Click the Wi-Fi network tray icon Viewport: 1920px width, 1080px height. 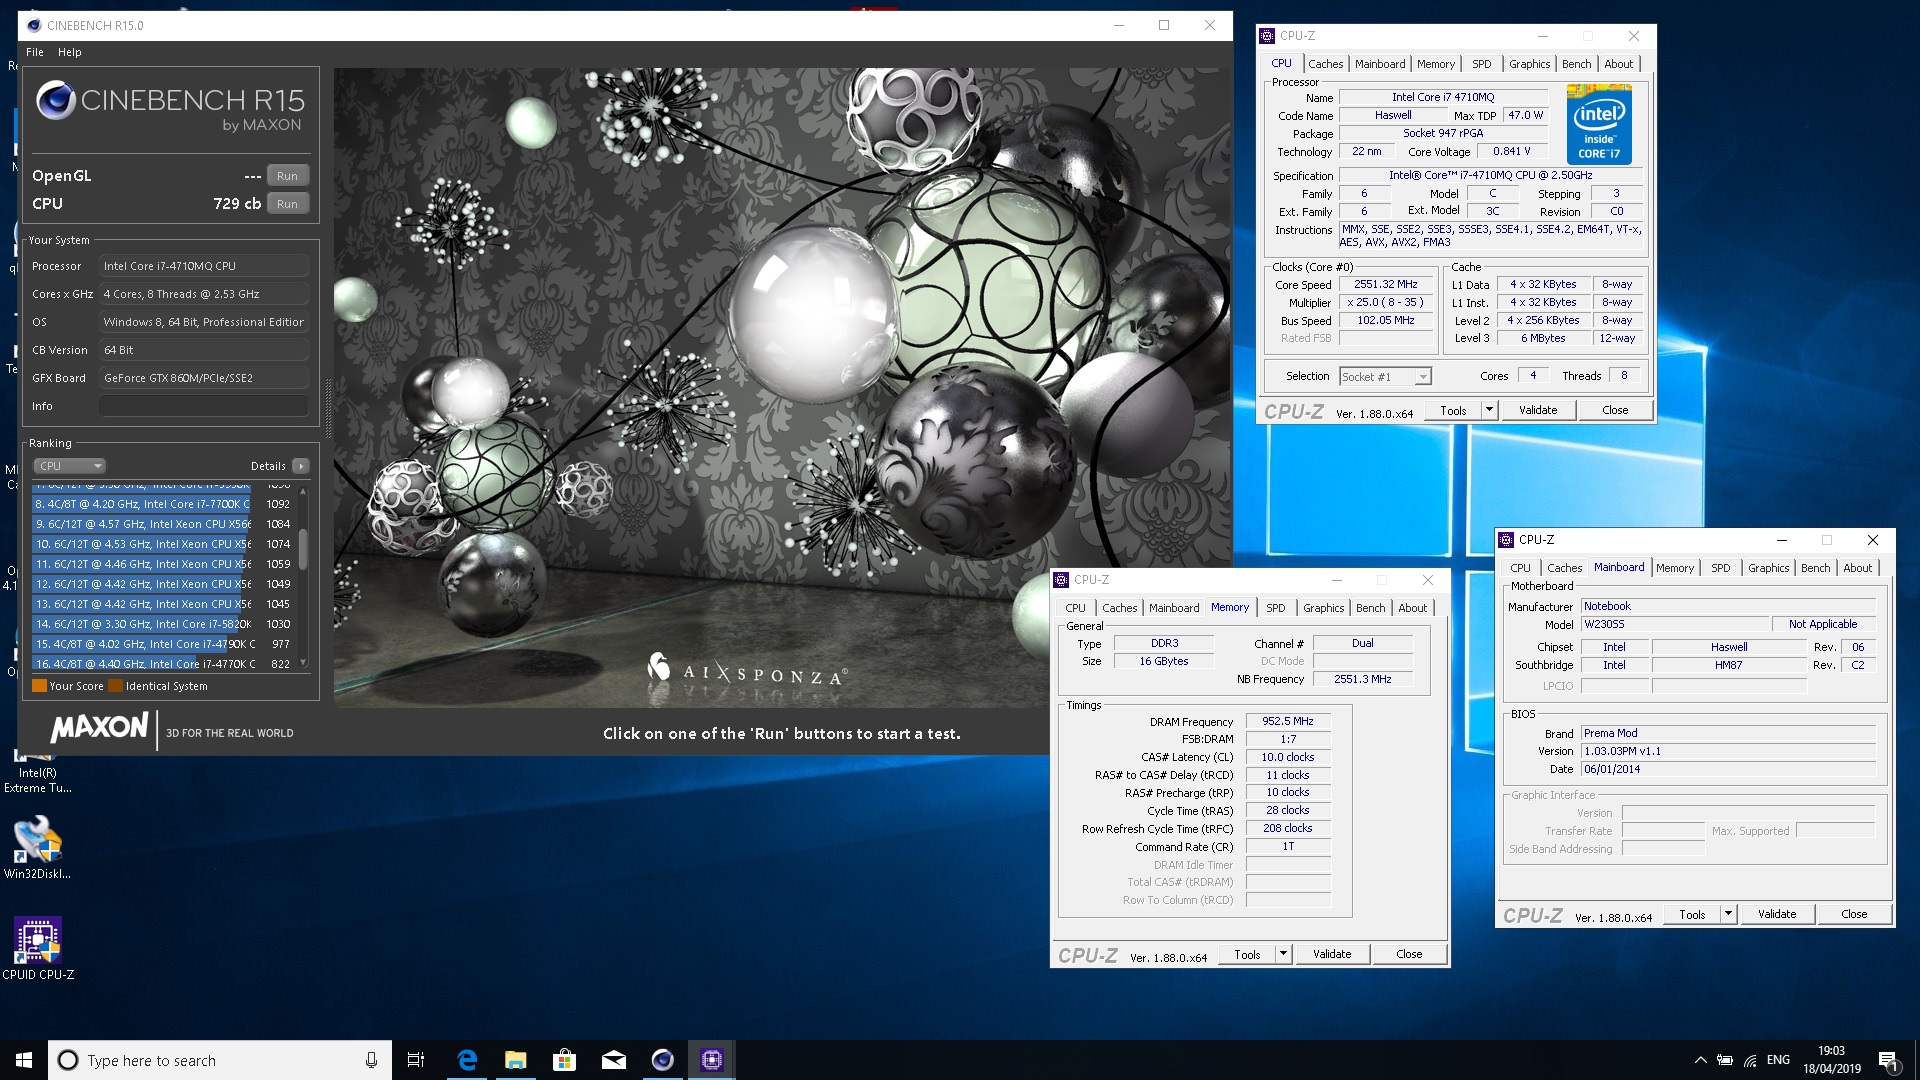(1750, 1060)
